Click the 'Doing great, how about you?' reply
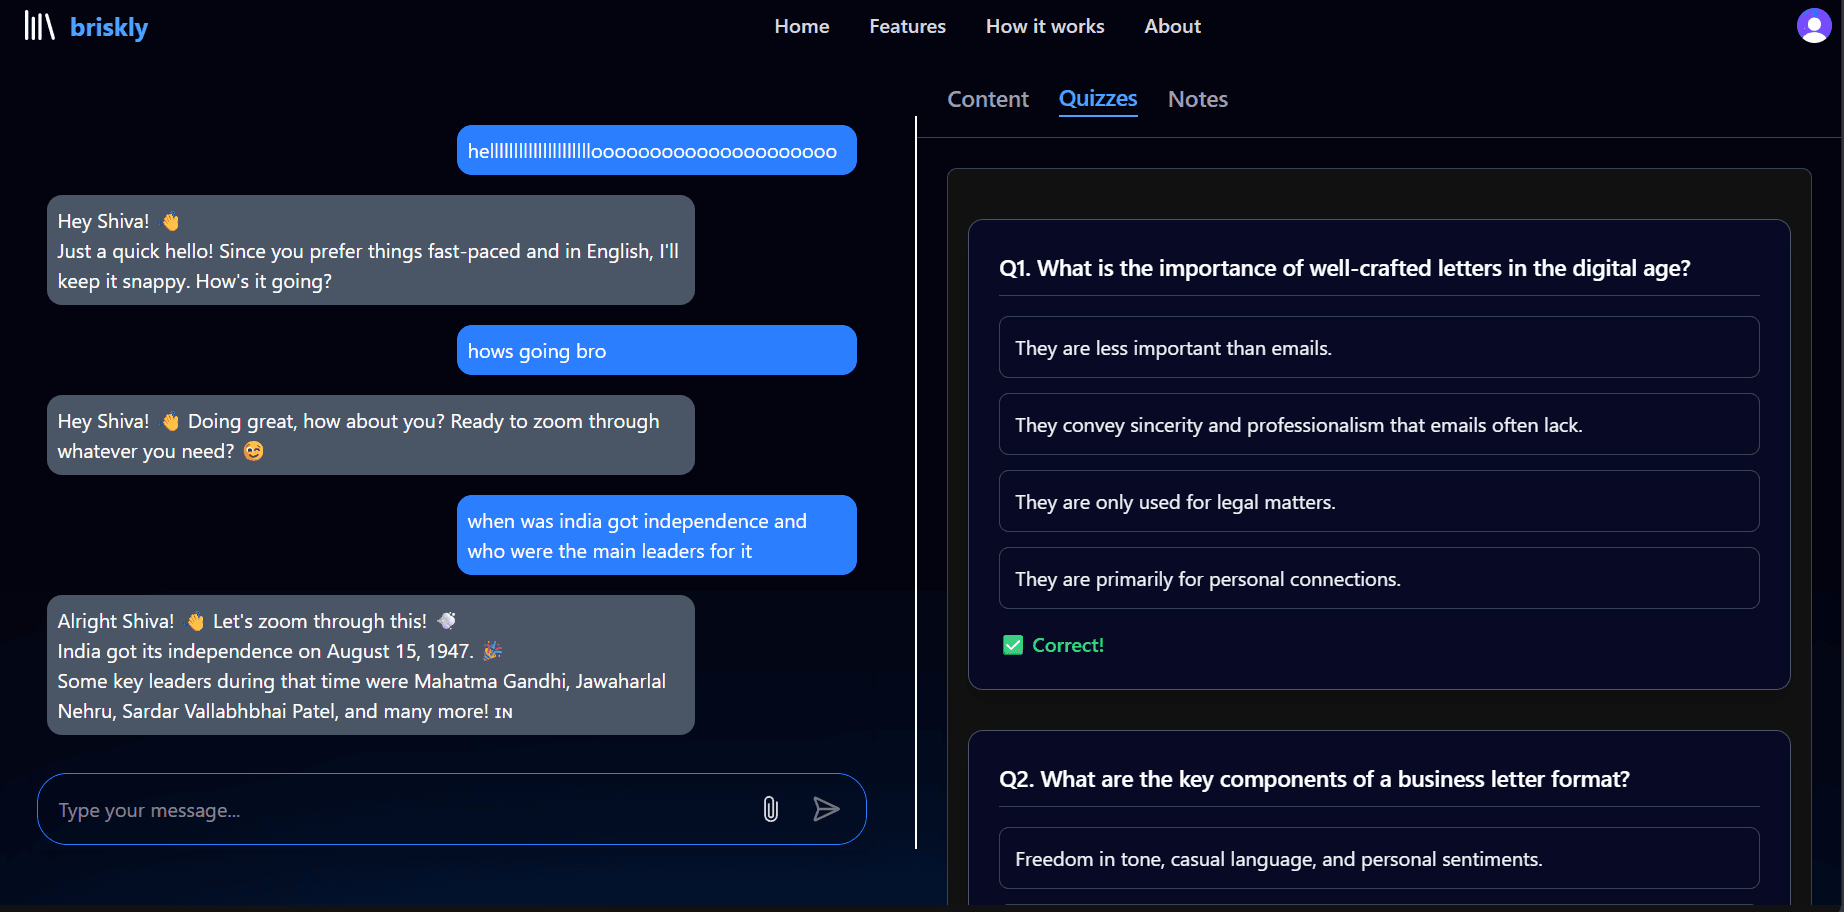 pyautogui.click(x=371, y=435)
